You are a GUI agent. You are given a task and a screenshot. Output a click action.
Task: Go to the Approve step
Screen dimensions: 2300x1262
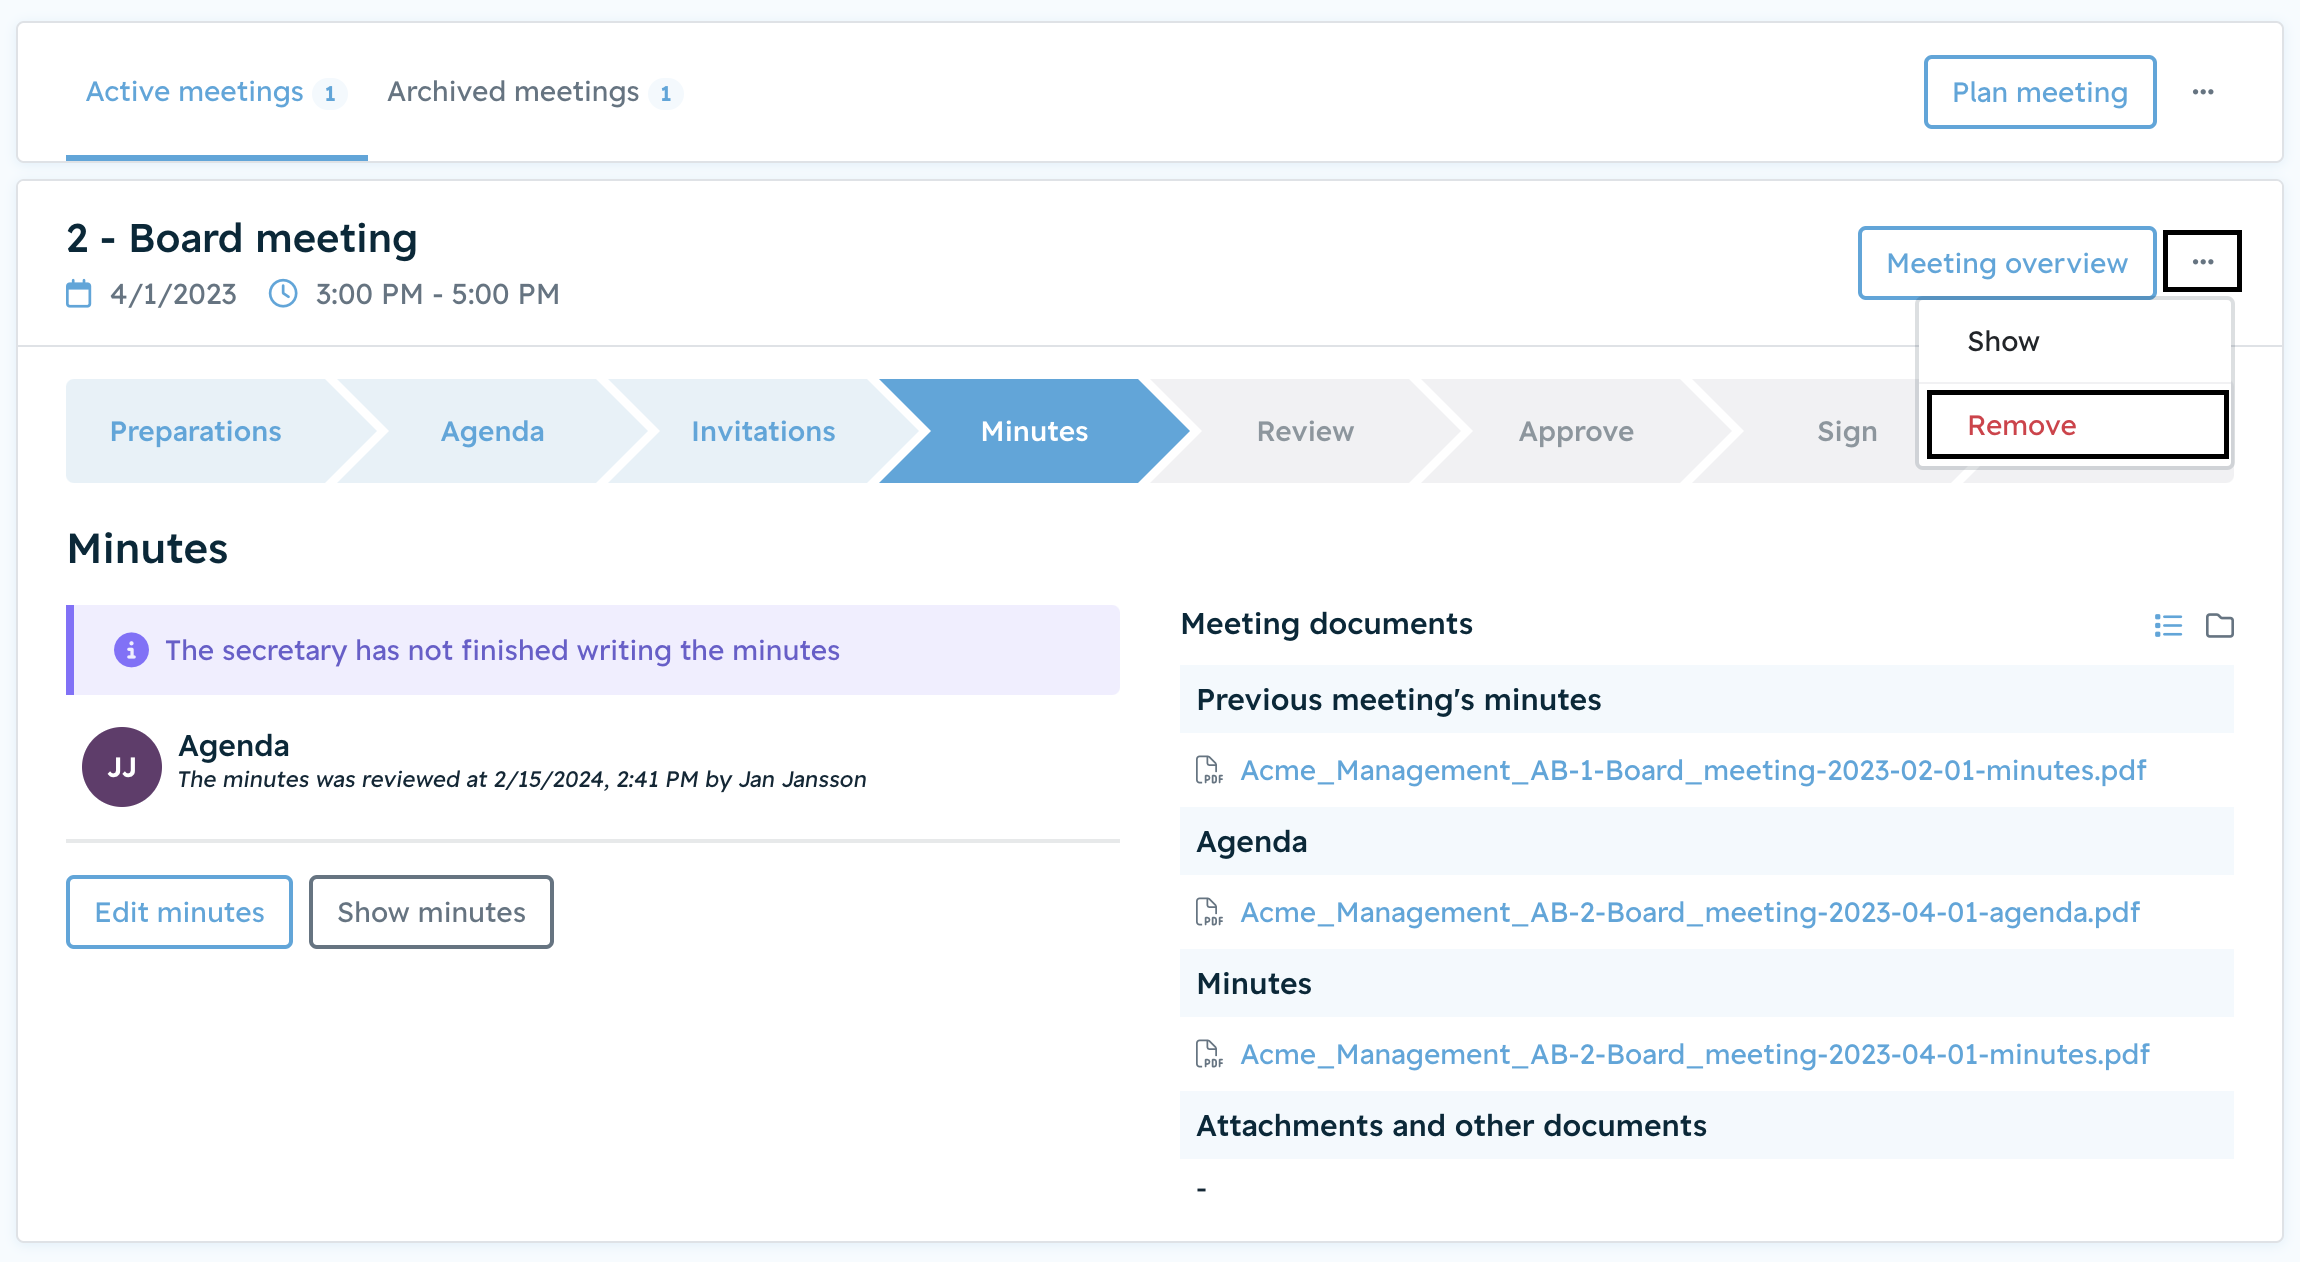1576,431
